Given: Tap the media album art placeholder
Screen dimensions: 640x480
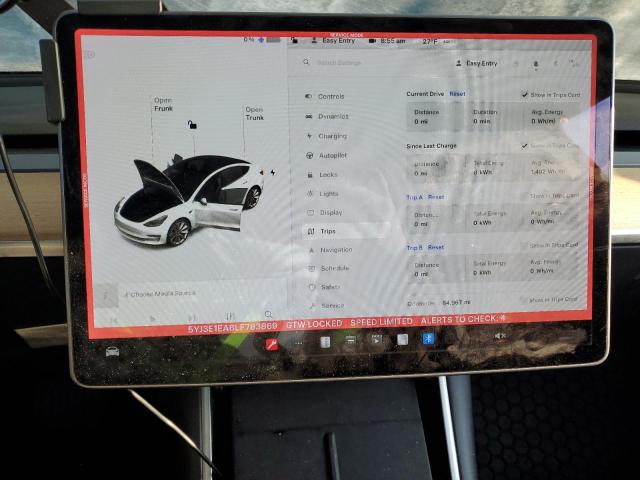Looking at the screenshot, I should pyautogui.click(x=106, y=296).
